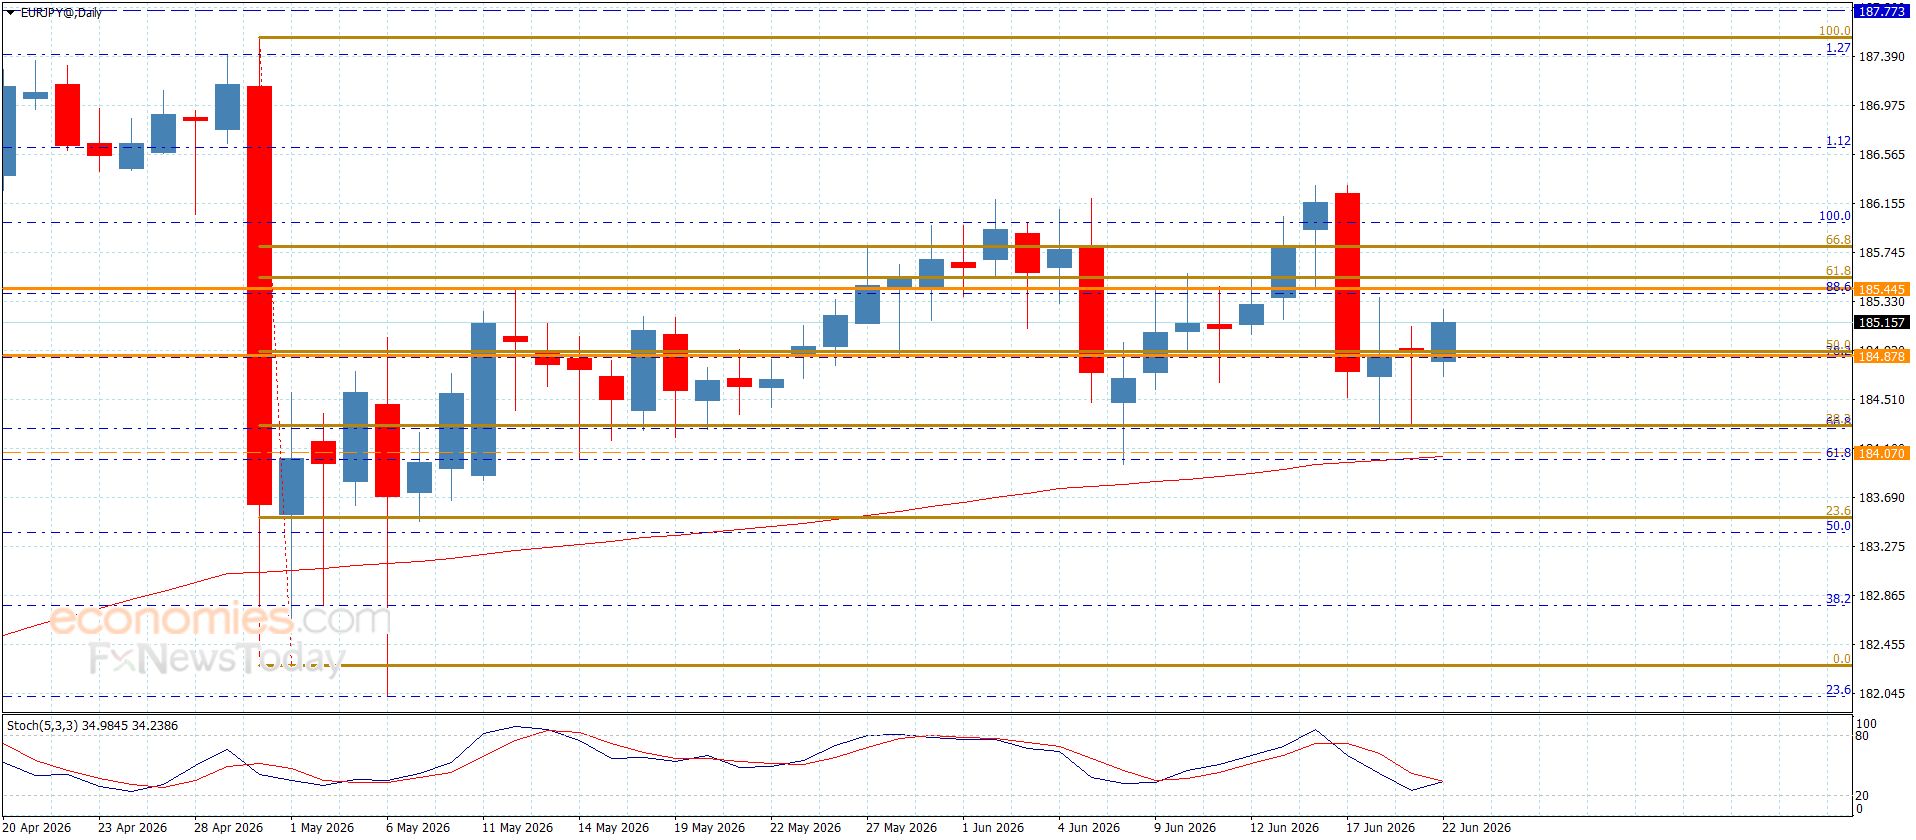Select the orange 185.445 price tag
This screenshot has height=840, width=1916.
click(x=1881, y=289)
